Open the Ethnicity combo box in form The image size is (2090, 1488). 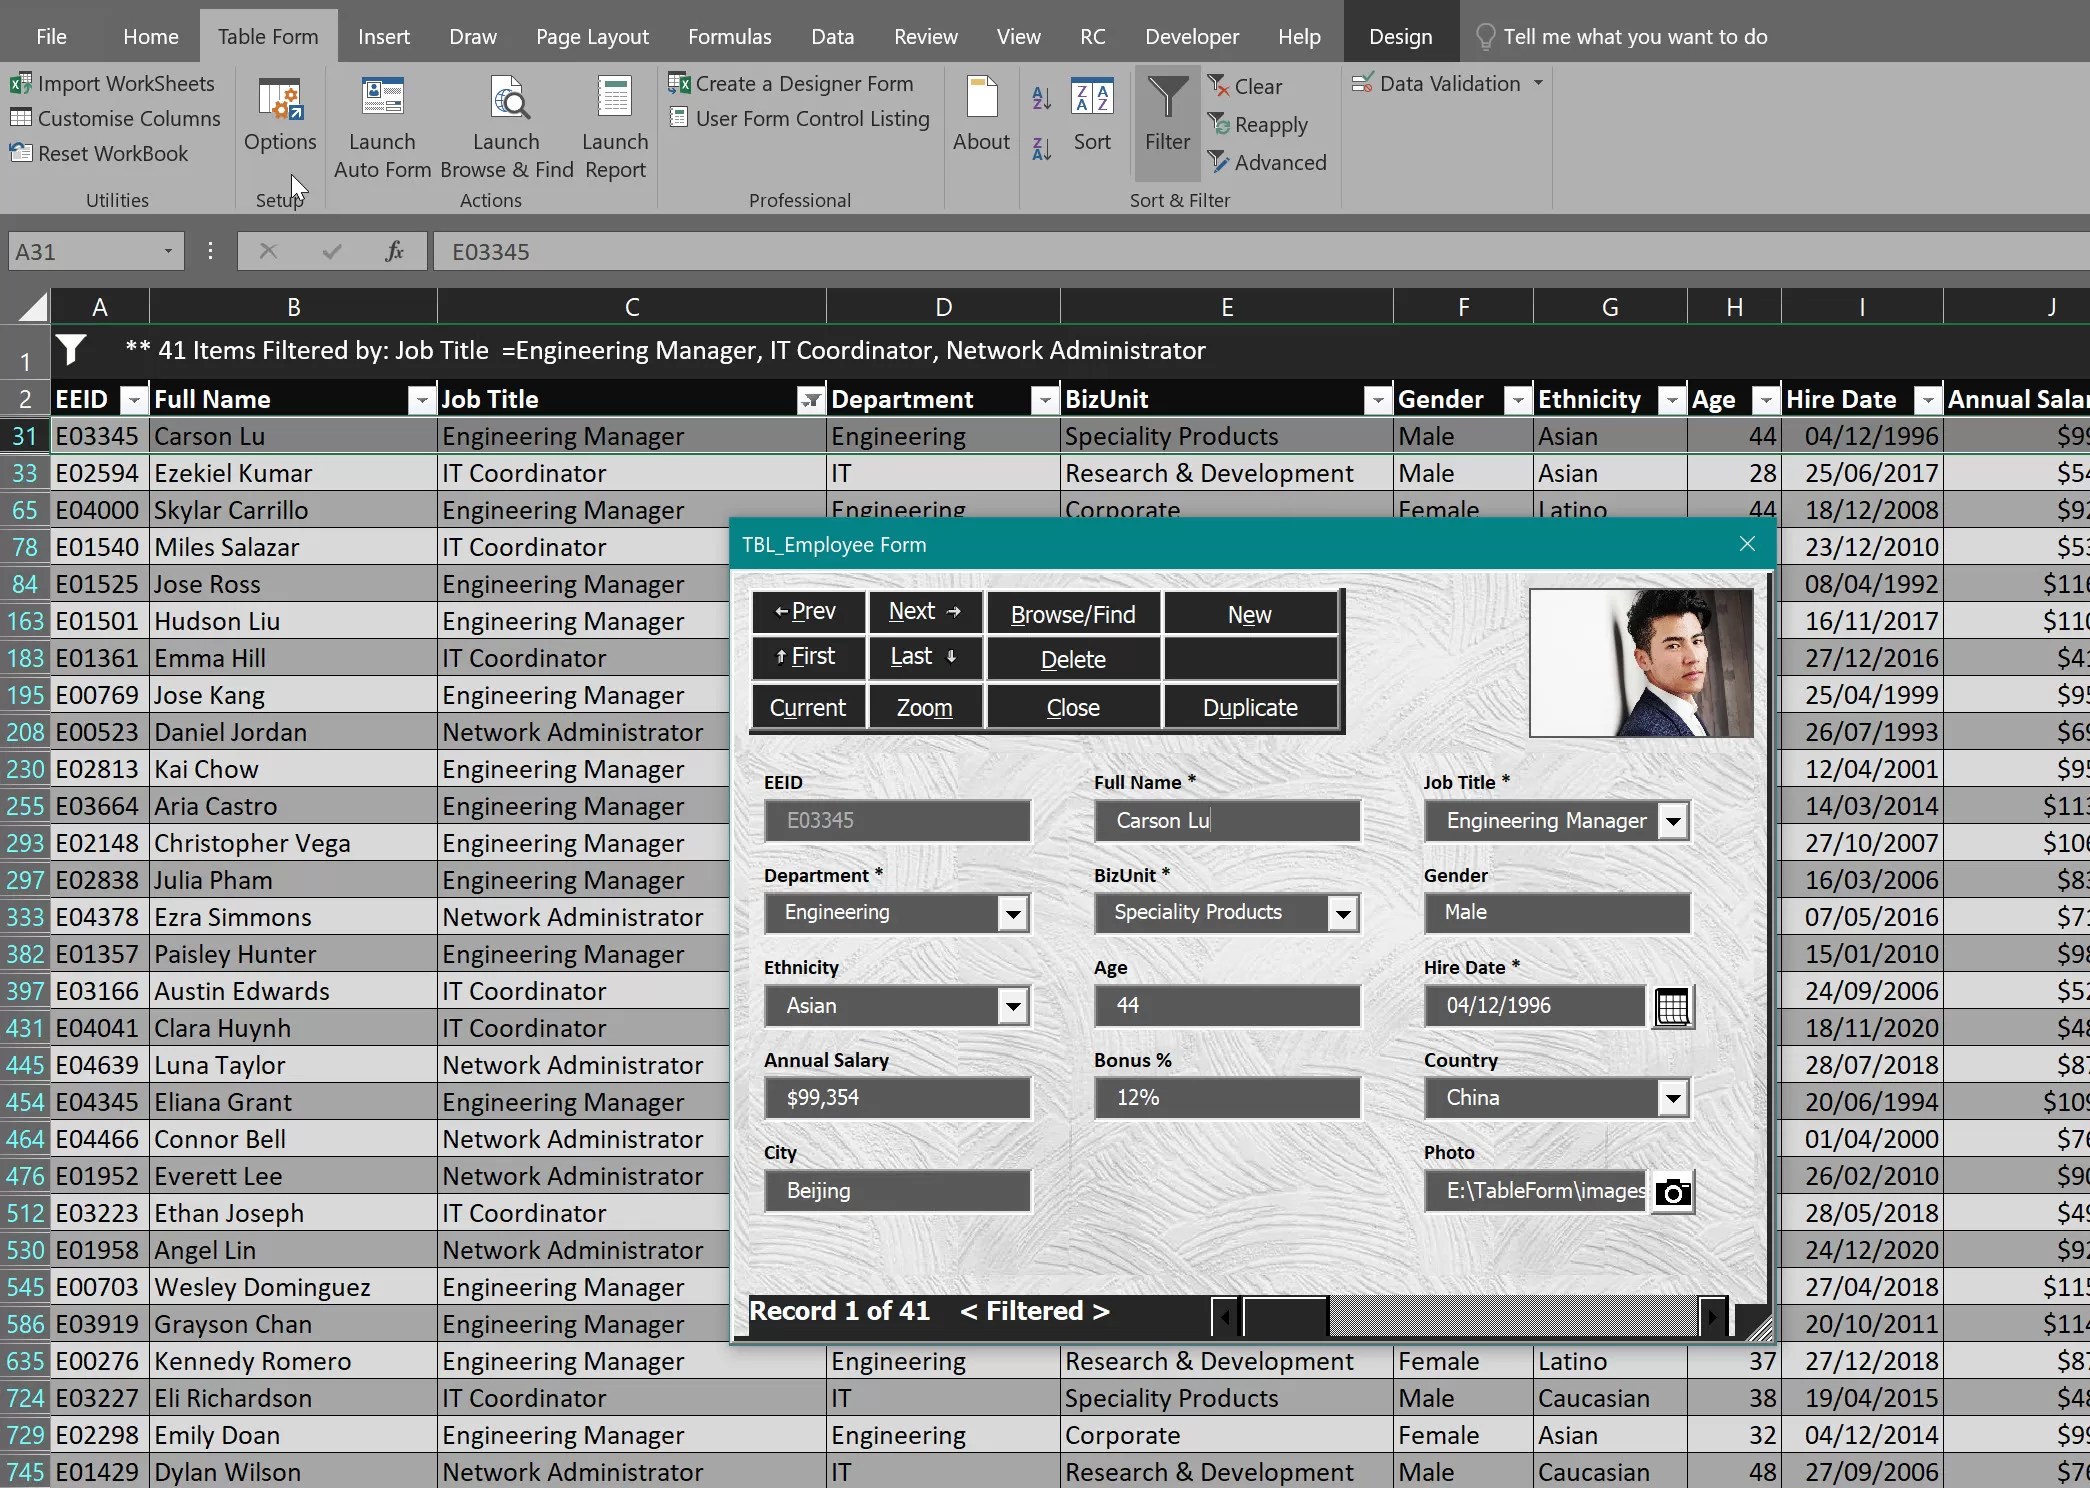(1013, 1007)
